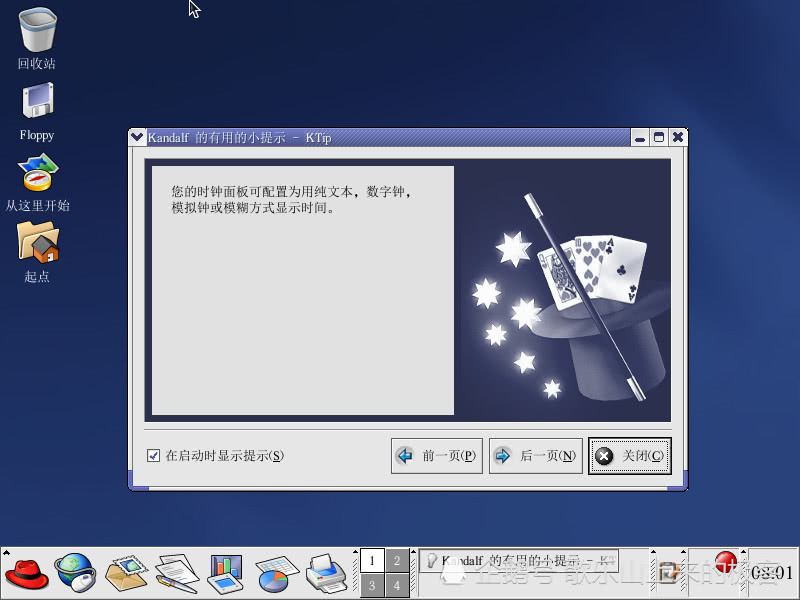
Task: Switch to virtual desktop 2
Action: tap(397, 561)
